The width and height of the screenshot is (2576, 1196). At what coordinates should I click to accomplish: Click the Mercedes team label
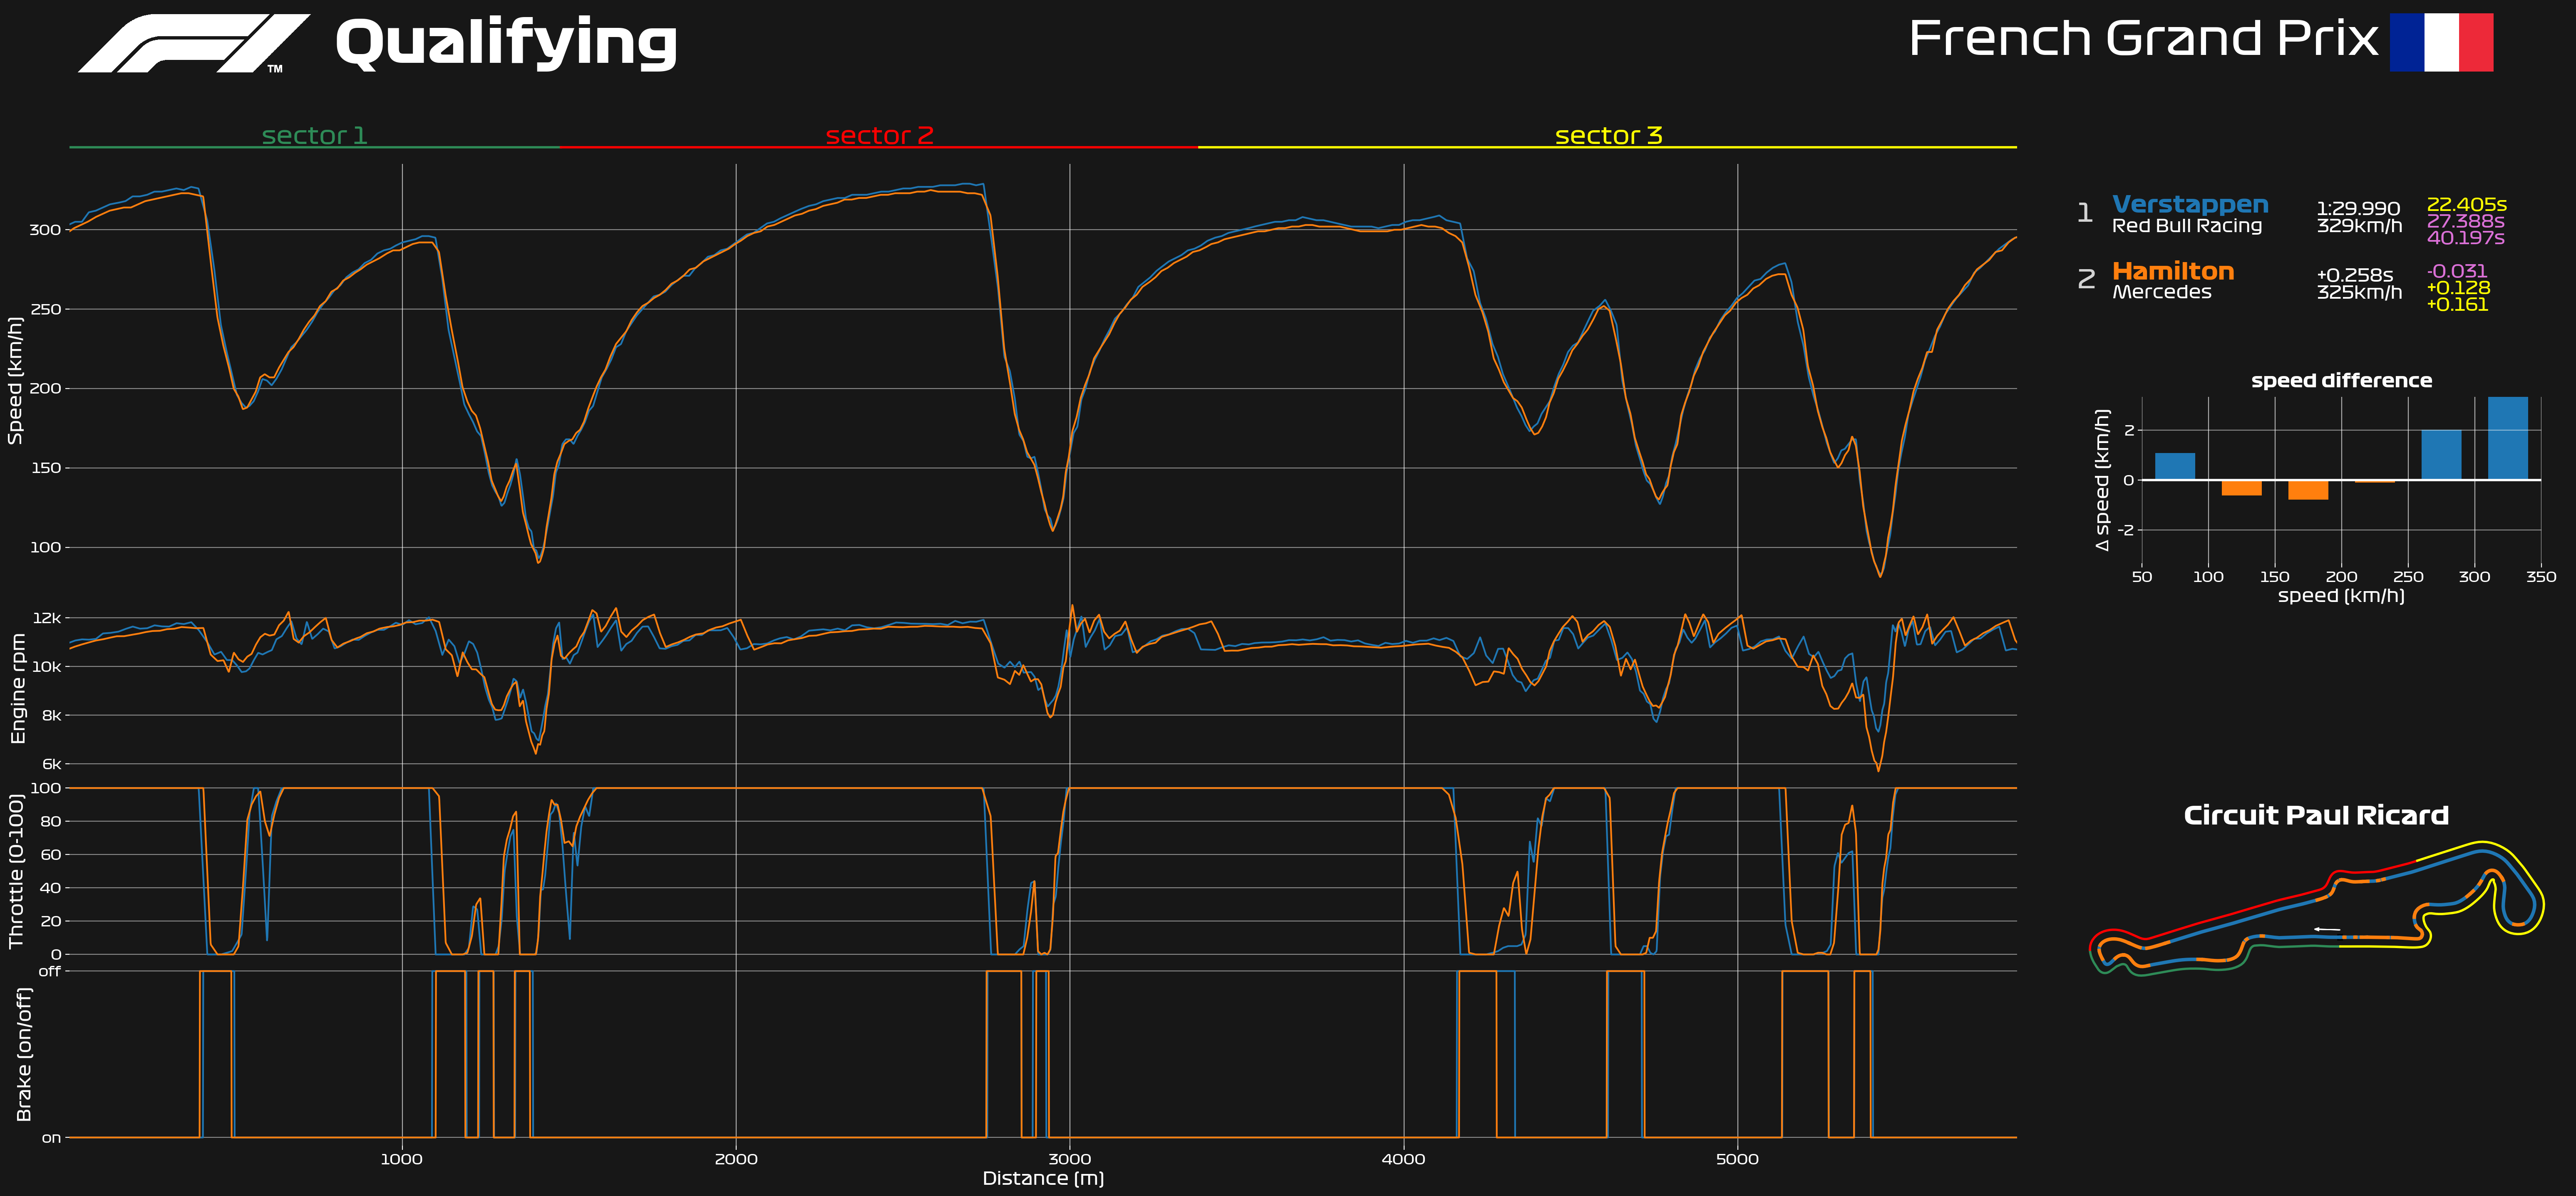(2161, 292)
